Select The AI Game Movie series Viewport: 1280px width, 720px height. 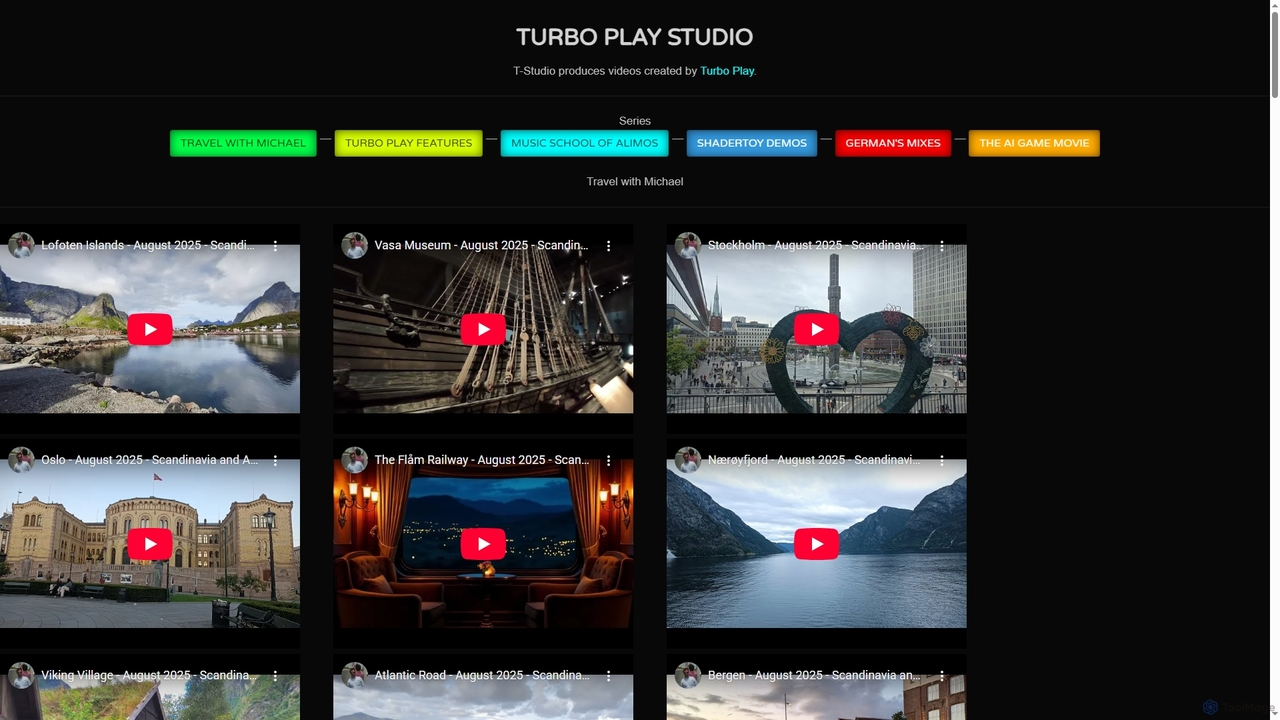click(x=1034, y=143)
